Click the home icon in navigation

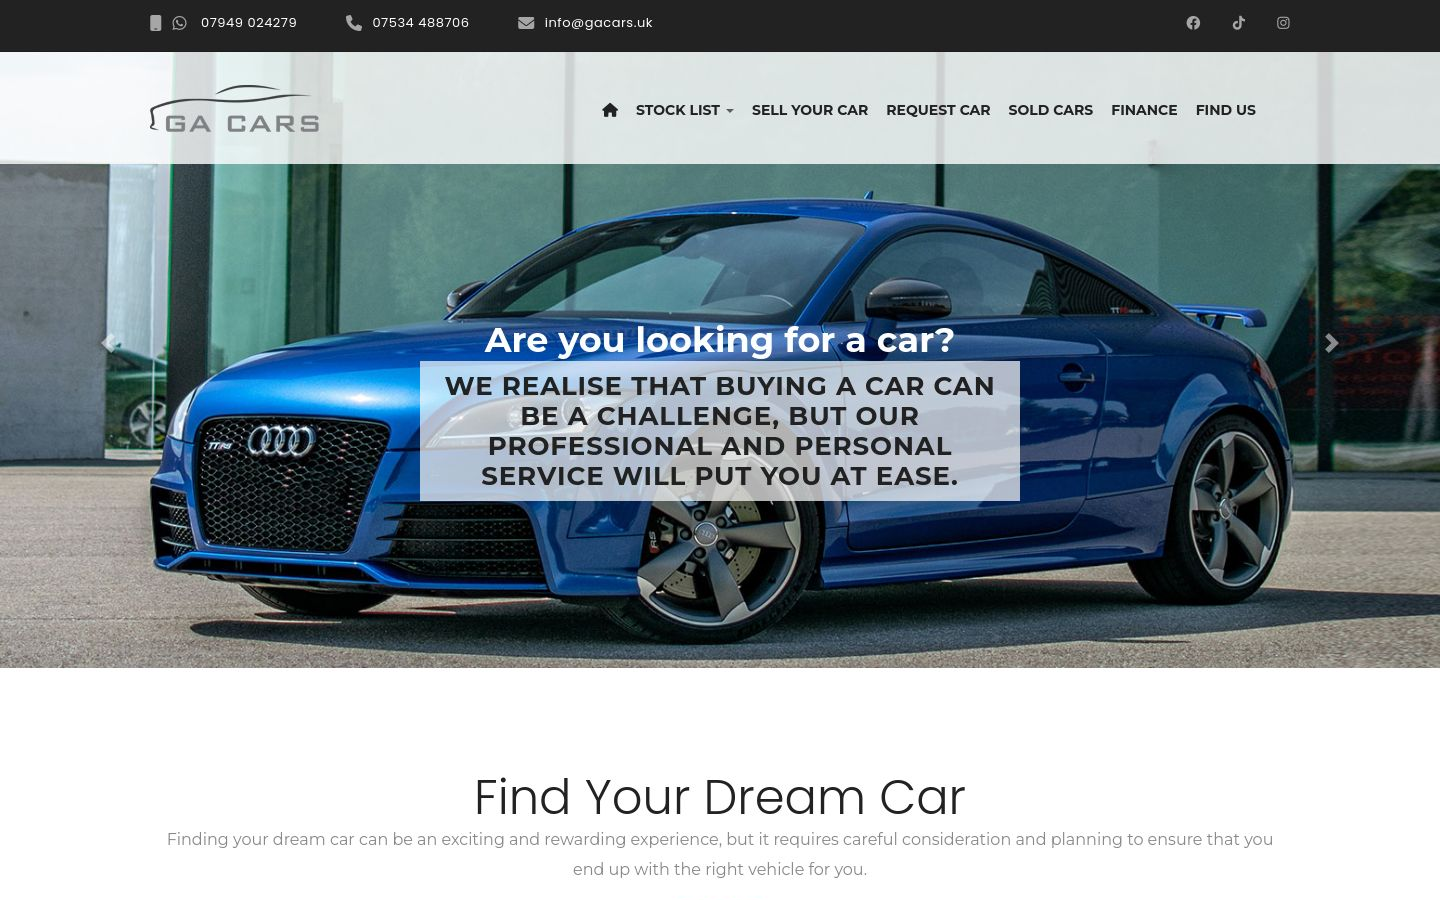(610, 110)
